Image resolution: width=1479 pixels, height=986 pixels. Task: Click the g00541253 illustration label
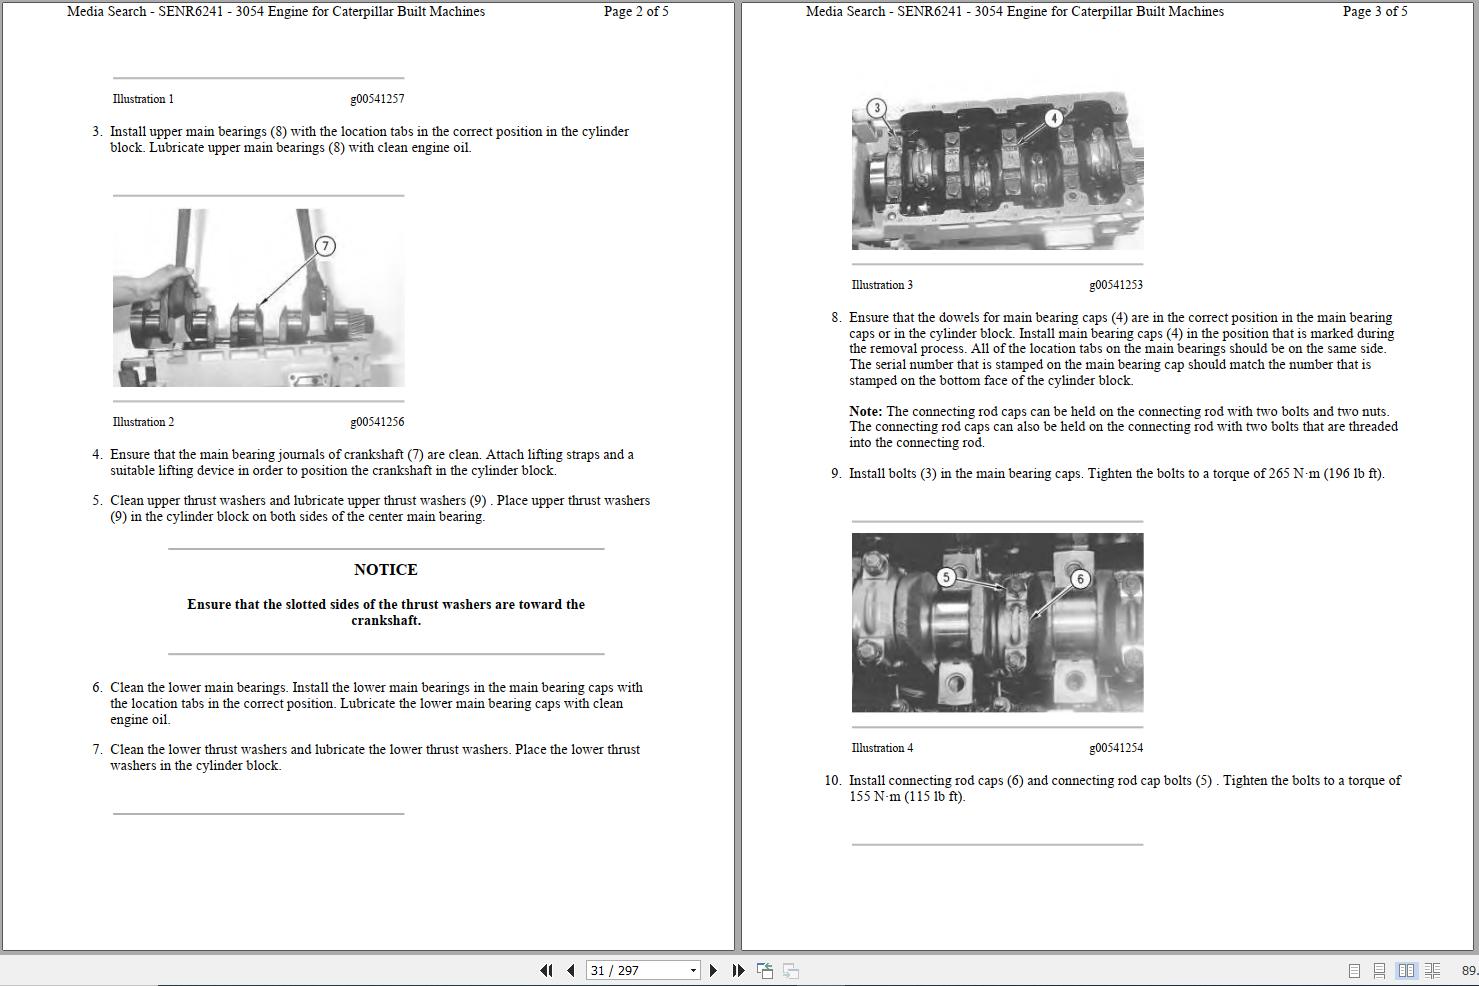(1117, 284)
